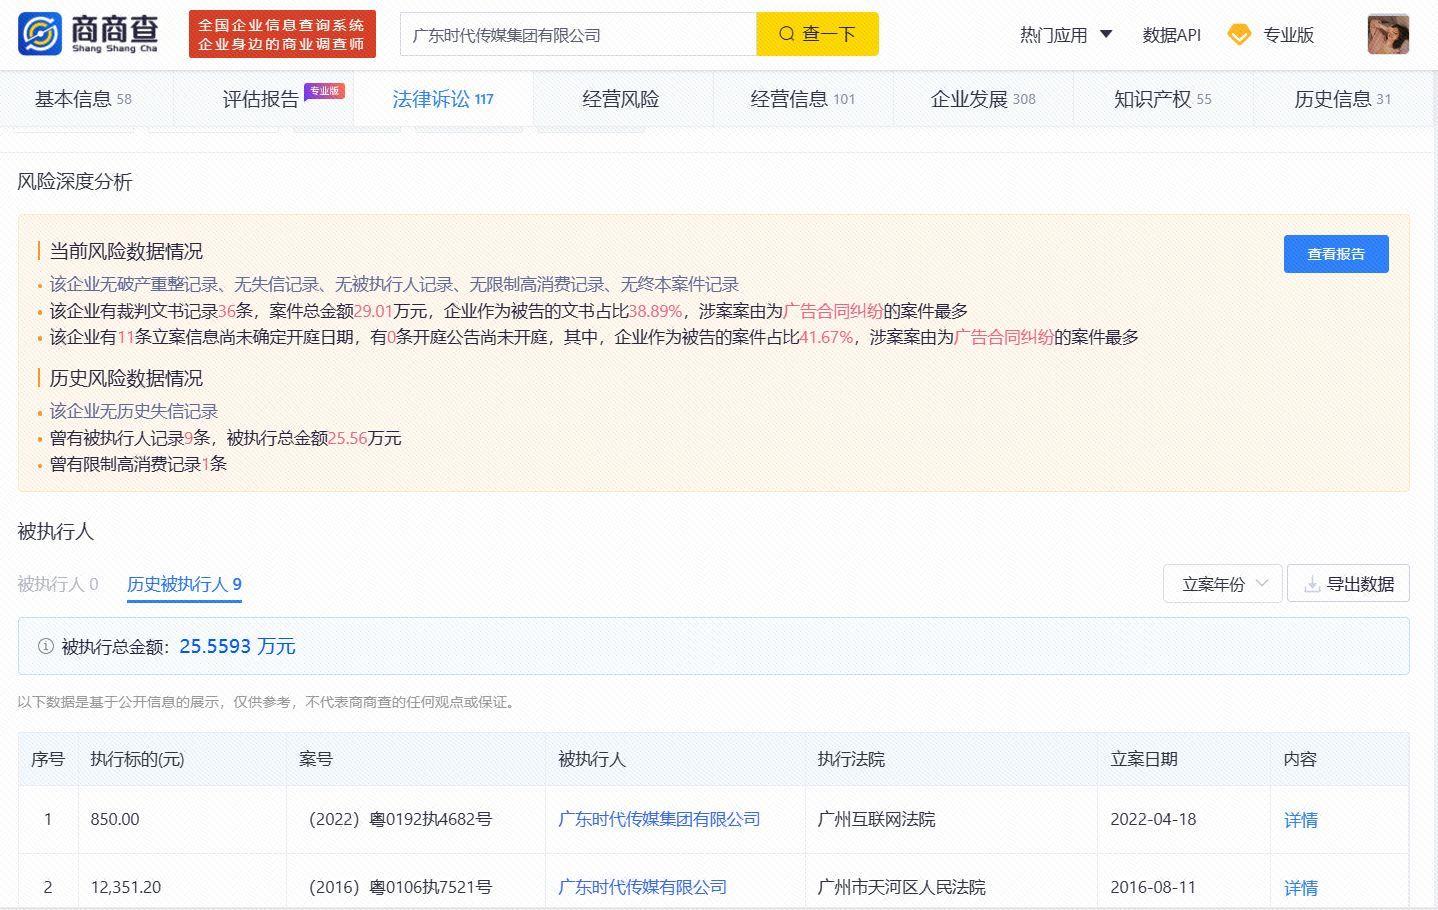1438x910 pixels.
Task: Click the 风险深度分析 section heading
Action: [75, 182]
